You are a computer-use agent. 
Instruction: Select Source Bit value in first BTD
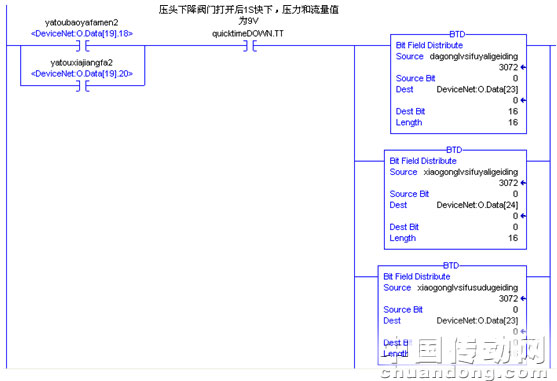click(515, 78)
